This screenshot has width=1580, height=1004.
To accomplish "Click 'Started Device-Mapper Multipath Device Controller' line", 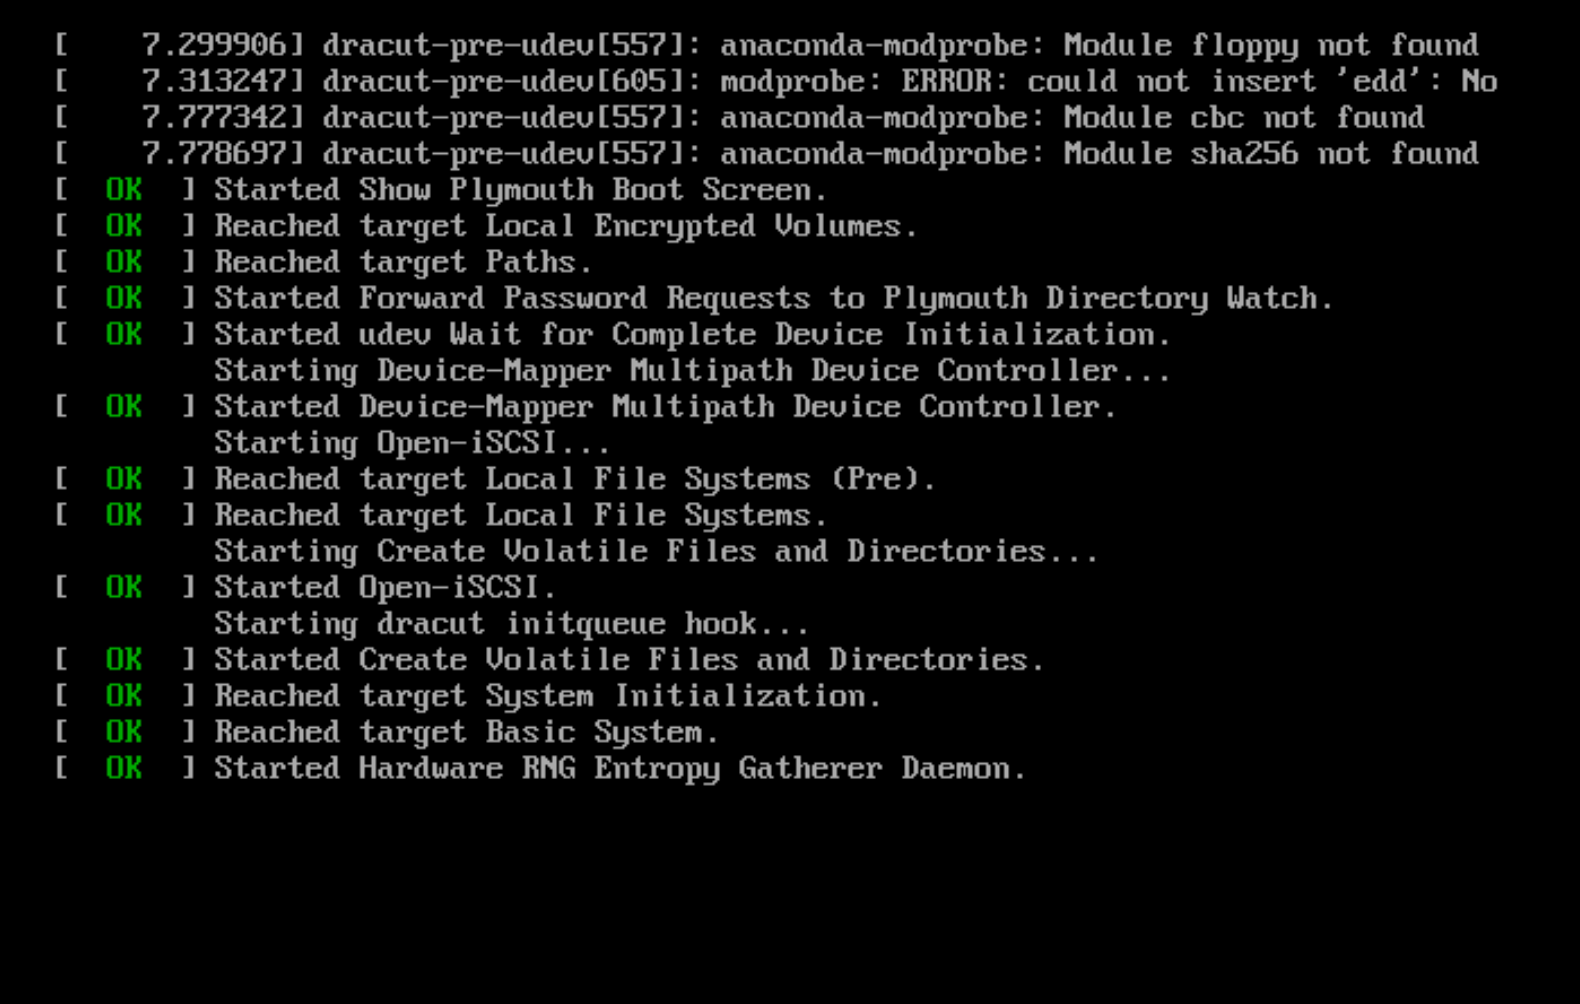I will (x=665, y=407).
